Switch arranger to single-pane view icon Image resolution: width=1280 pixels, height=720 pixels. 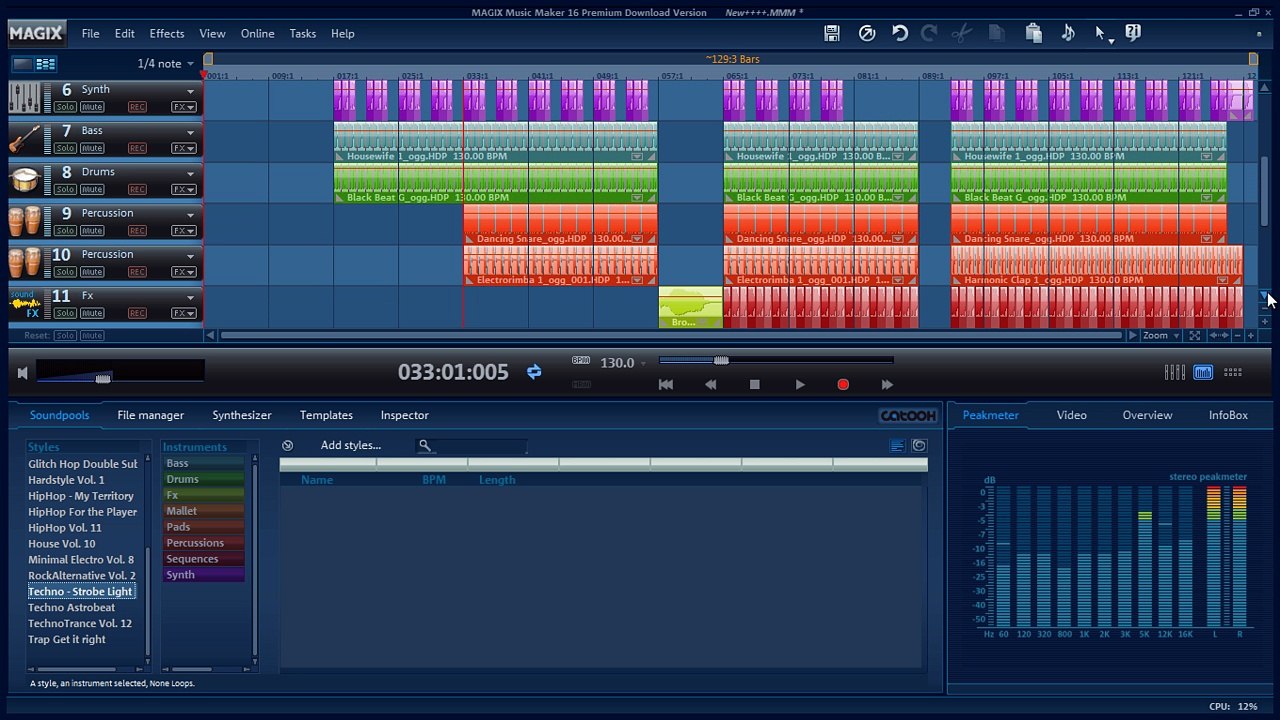click(22, 64)
